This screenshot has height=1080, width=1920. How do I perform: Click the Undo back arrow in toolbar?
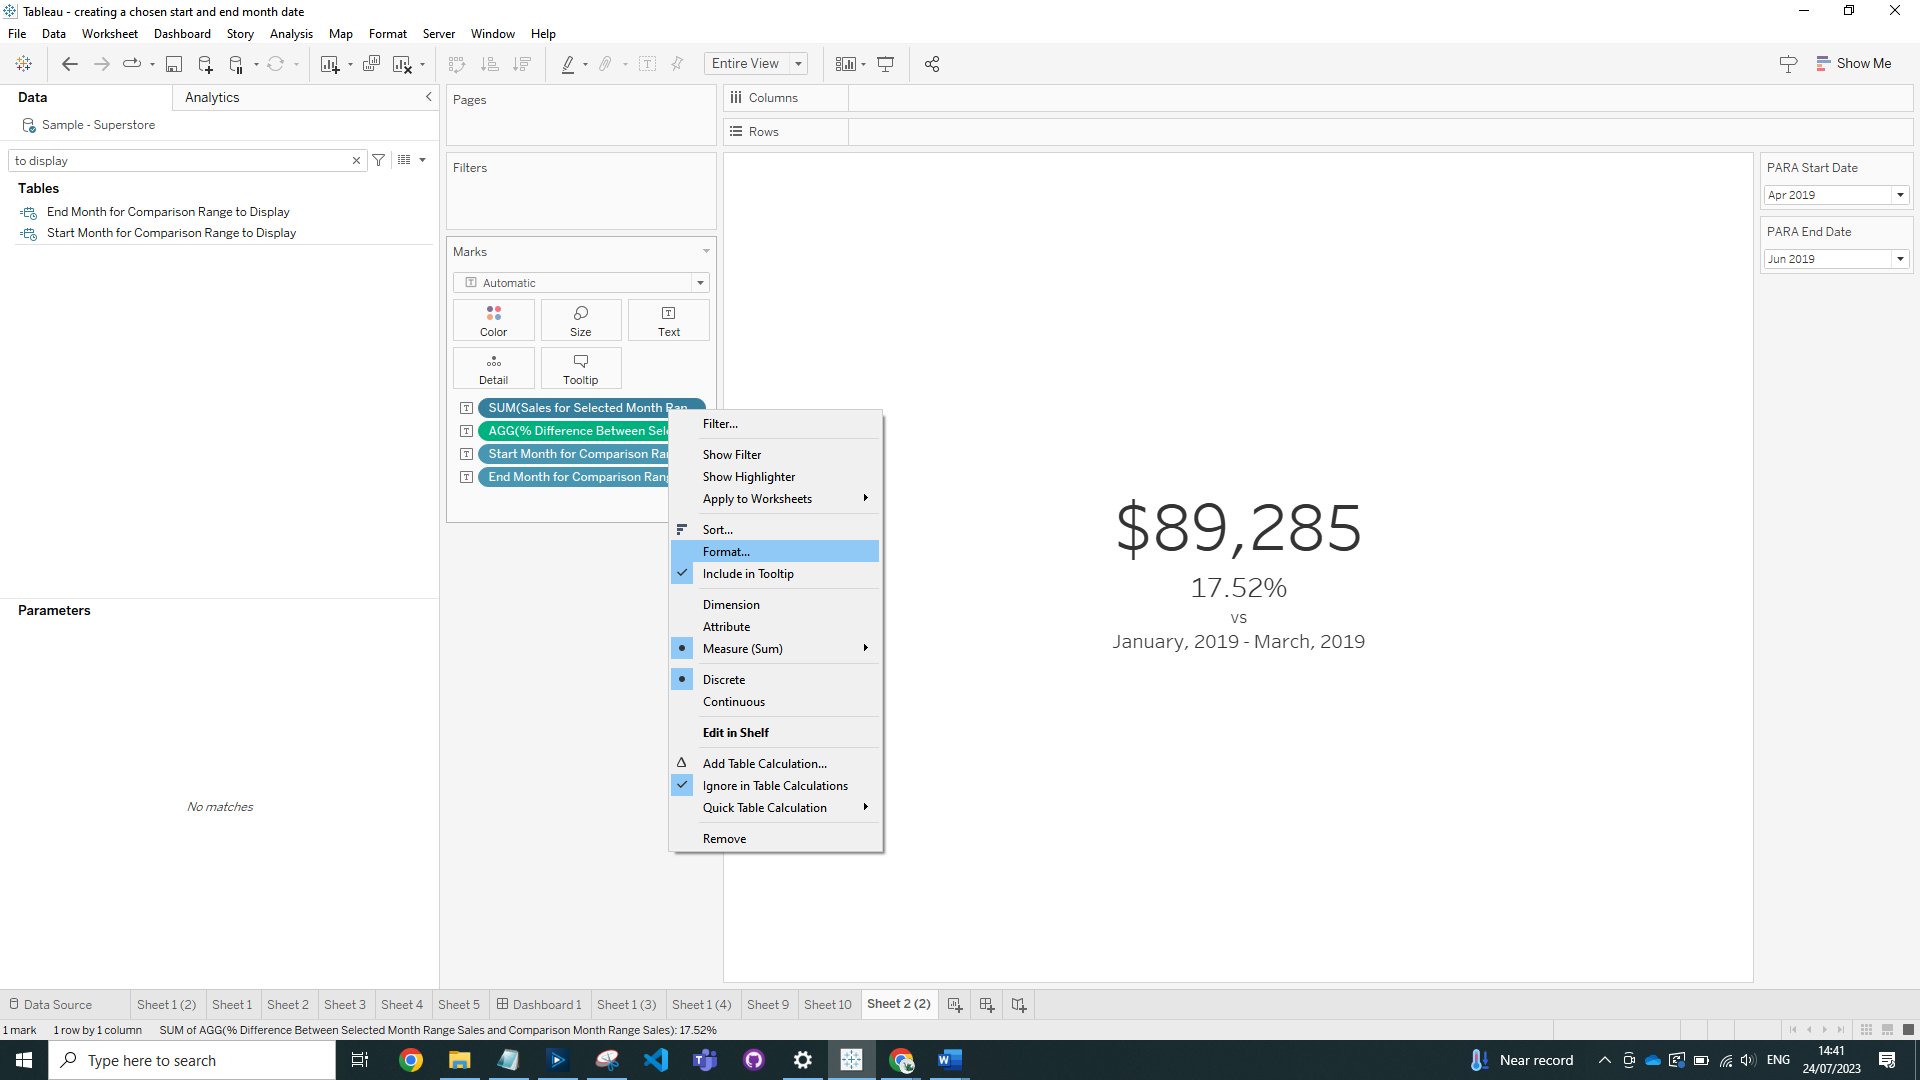tap(69, 64)
